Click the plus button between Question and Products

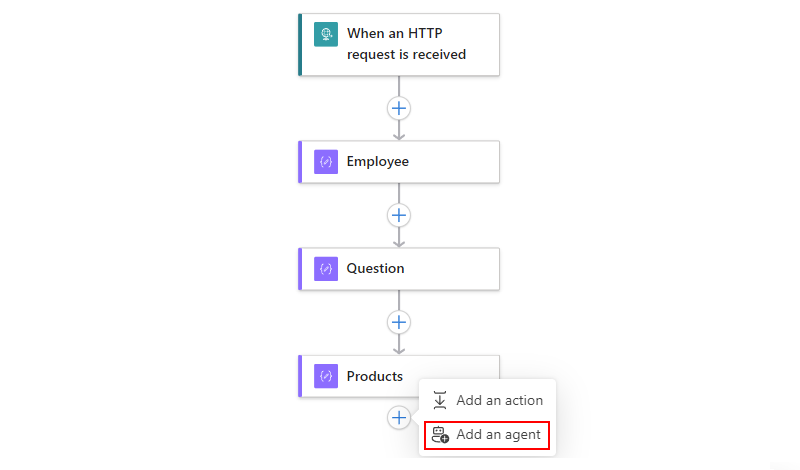(399, 323)
